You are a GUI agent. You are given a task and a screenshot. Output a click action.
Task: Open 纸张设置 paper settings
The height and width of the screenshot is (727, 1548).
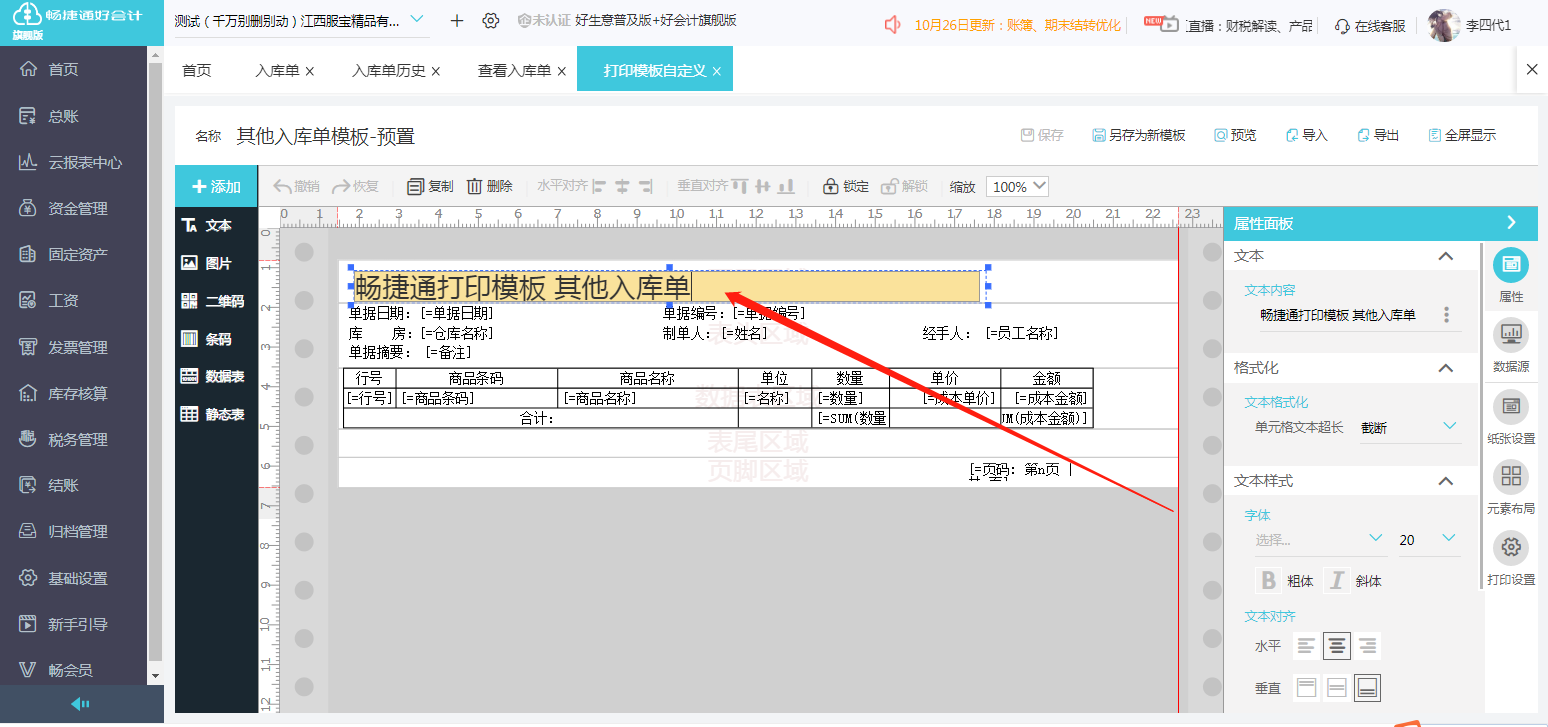1511,416
